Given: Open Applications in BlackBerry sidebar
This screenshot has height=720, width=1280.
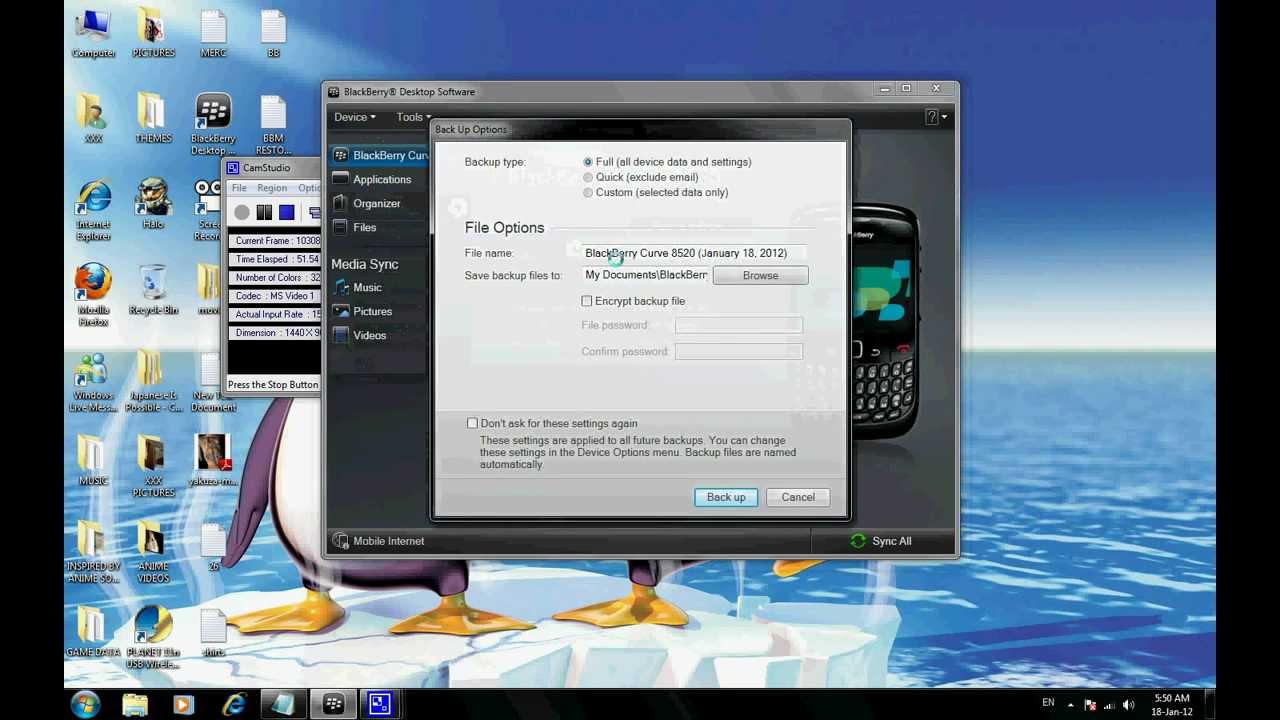Looking at the screenshot, I should pyautogui.click(x=380, y=179).
